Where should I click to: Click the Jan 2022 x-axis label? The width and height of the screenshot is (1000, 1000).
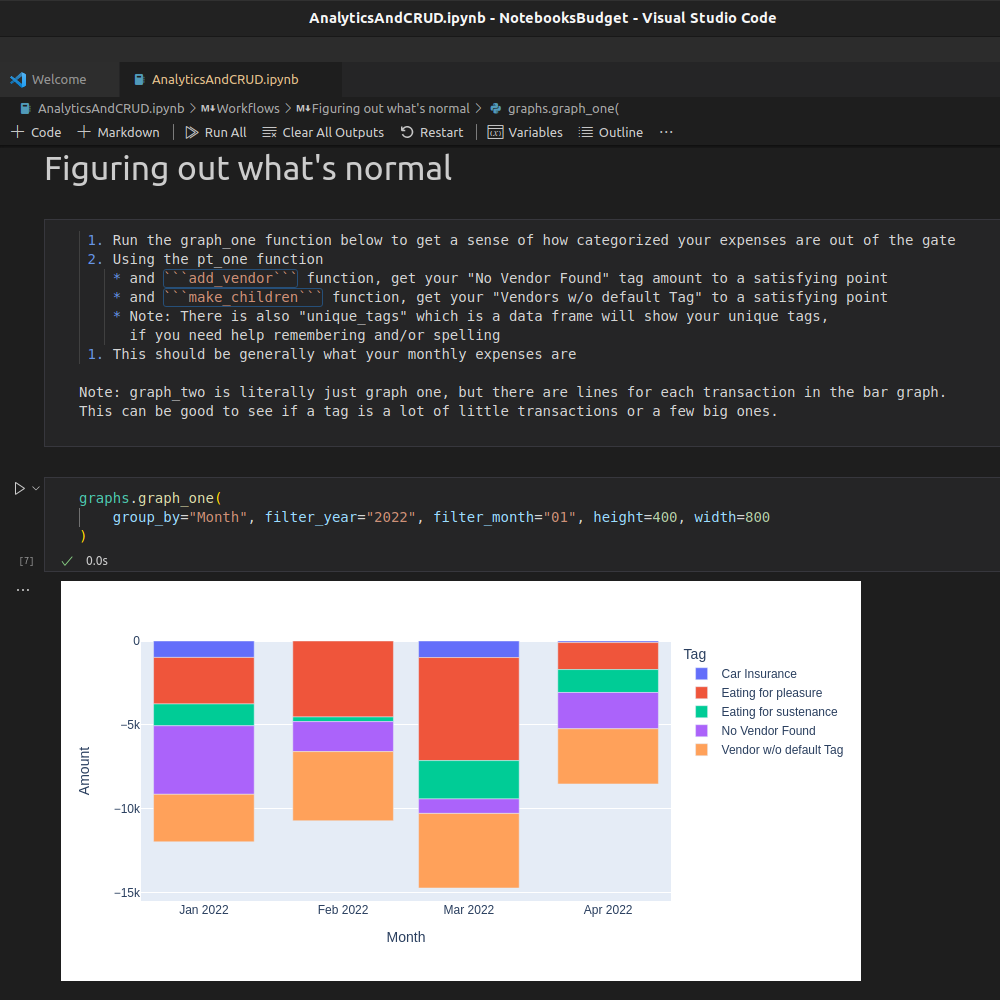pos(204,910)
